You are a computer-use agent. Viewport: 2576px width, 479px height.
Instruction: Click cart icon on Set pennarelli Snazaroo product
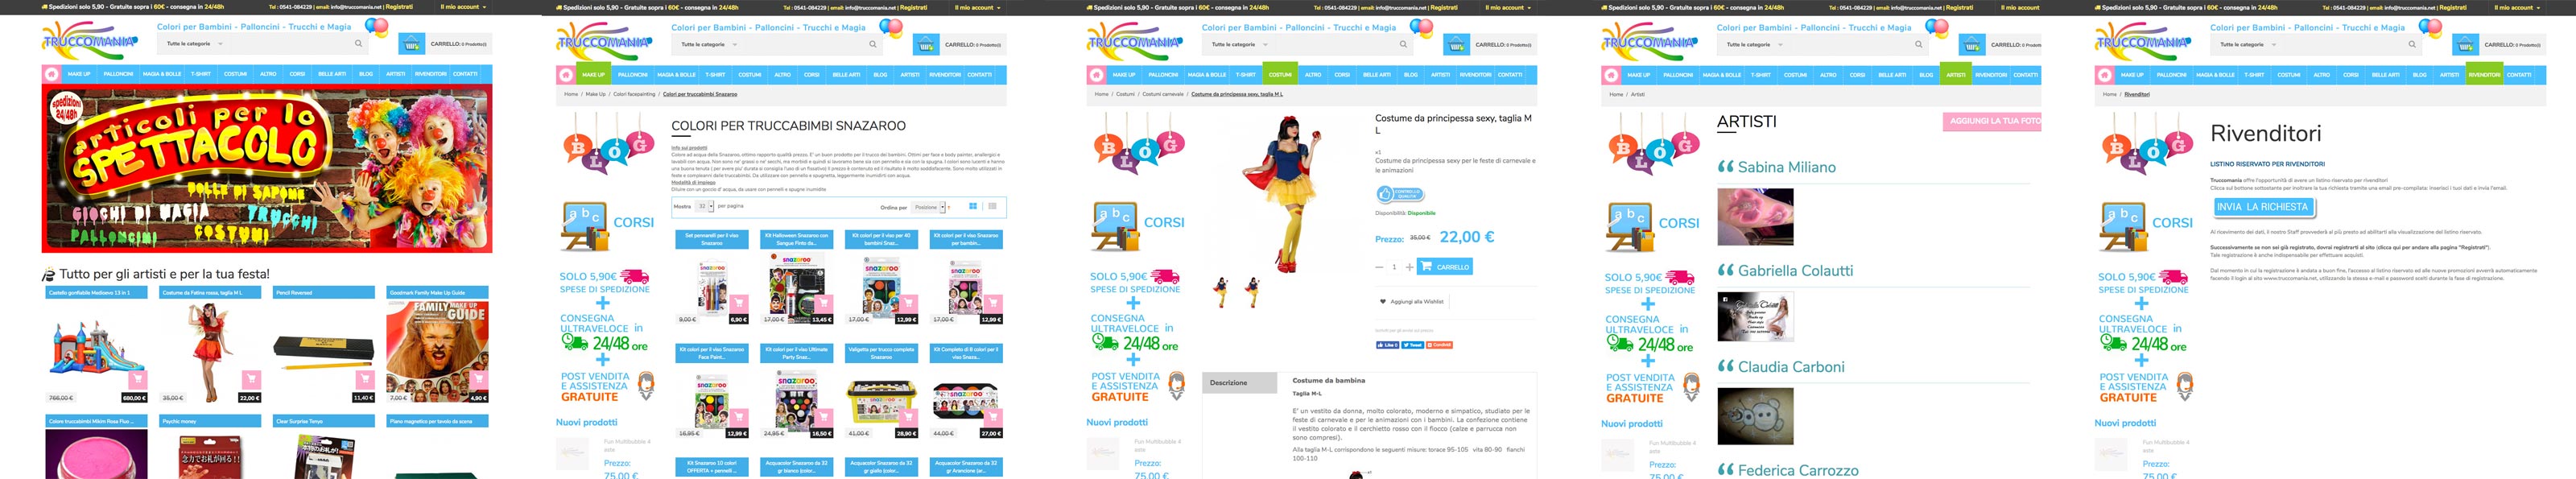pos(739,303)
